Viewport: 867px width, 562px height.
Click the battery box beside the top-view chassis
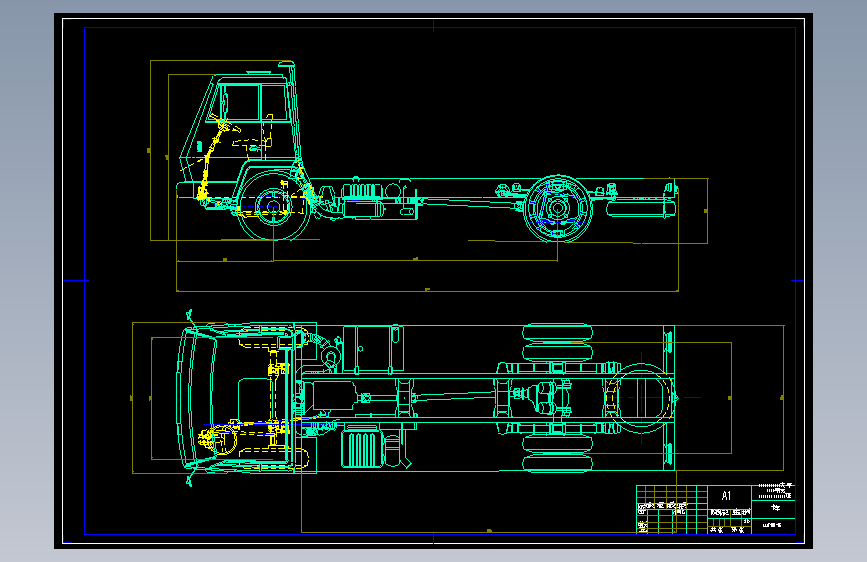pos(363,448)
